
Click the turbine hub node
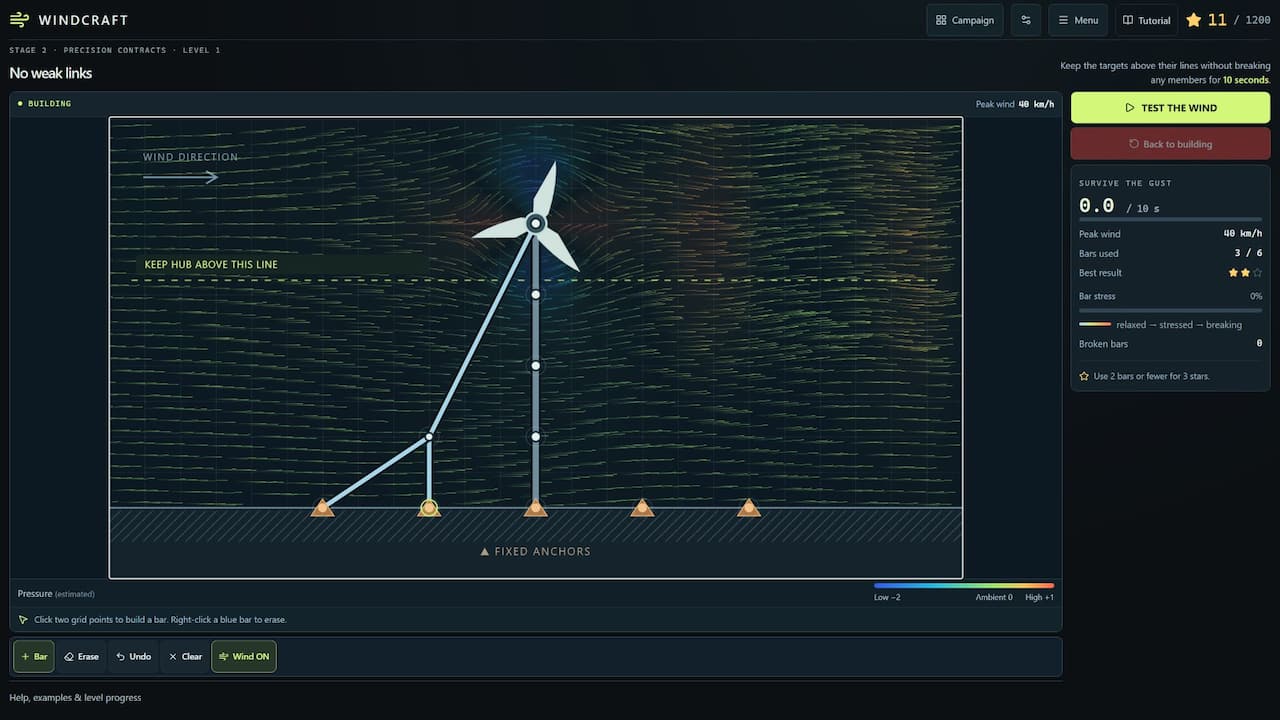tap(535, 223)
